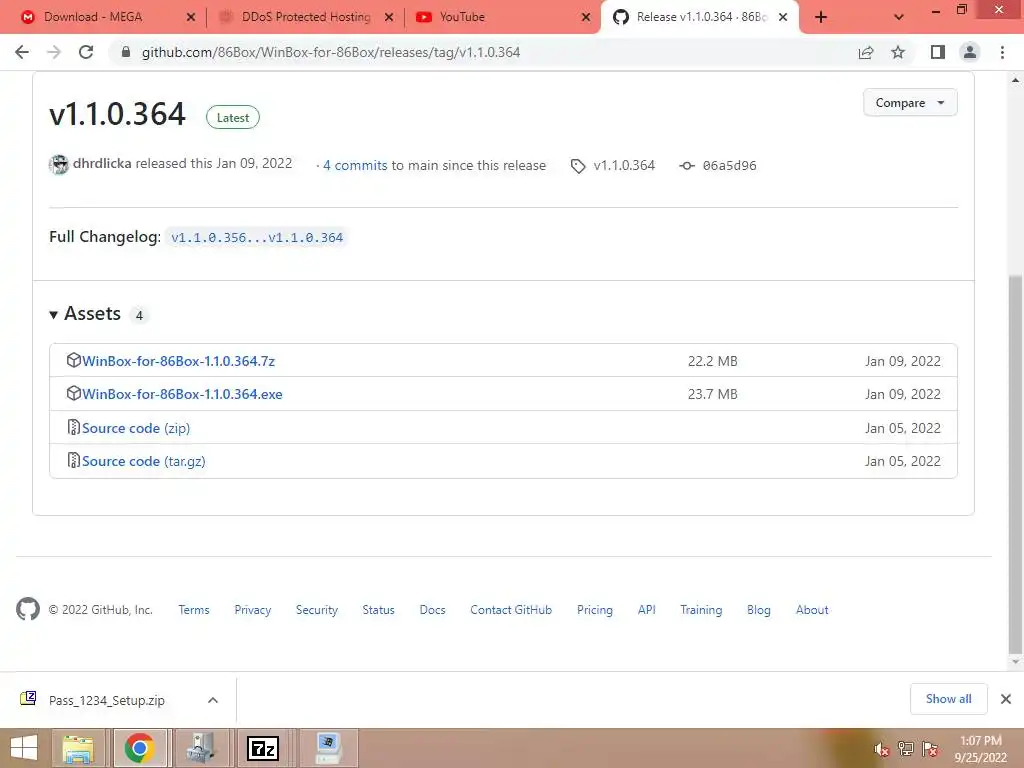Close the downloads bar
Image resolution: width=1024 pixels, height=768 pixels.
coord(1006,699)
